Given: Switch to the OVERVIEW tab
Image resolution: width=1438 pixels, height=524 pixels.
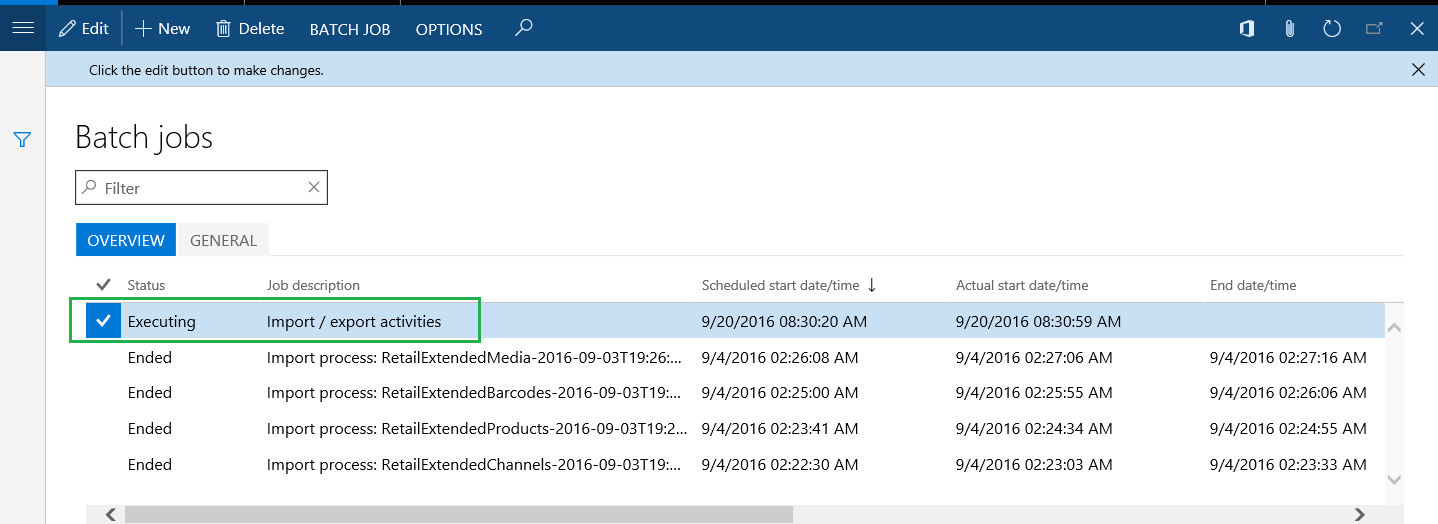Looking at the screenshot, I should pos(126,240).
